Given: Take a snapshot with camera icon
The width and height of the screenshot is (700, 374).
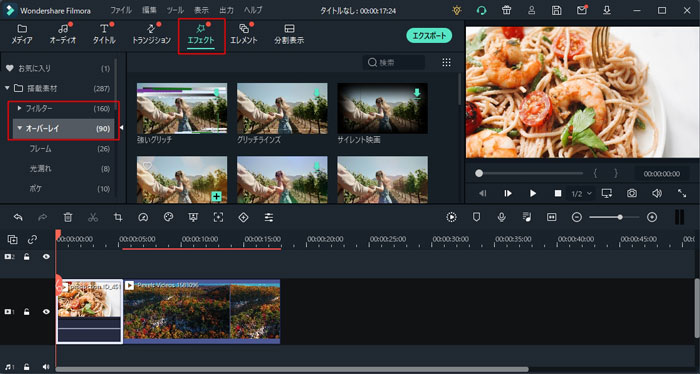Looking at the screenshot, I should [631, 193].
